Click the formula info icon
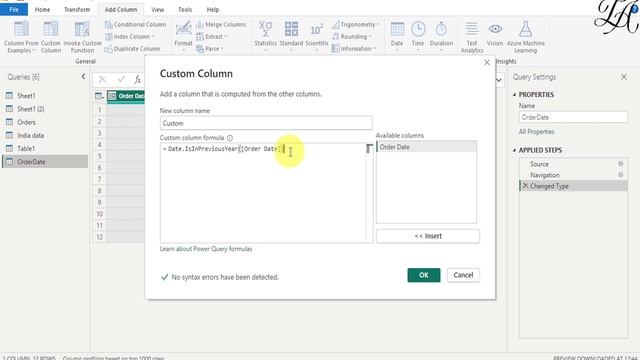The image size is (640, 360). point(230,138)
